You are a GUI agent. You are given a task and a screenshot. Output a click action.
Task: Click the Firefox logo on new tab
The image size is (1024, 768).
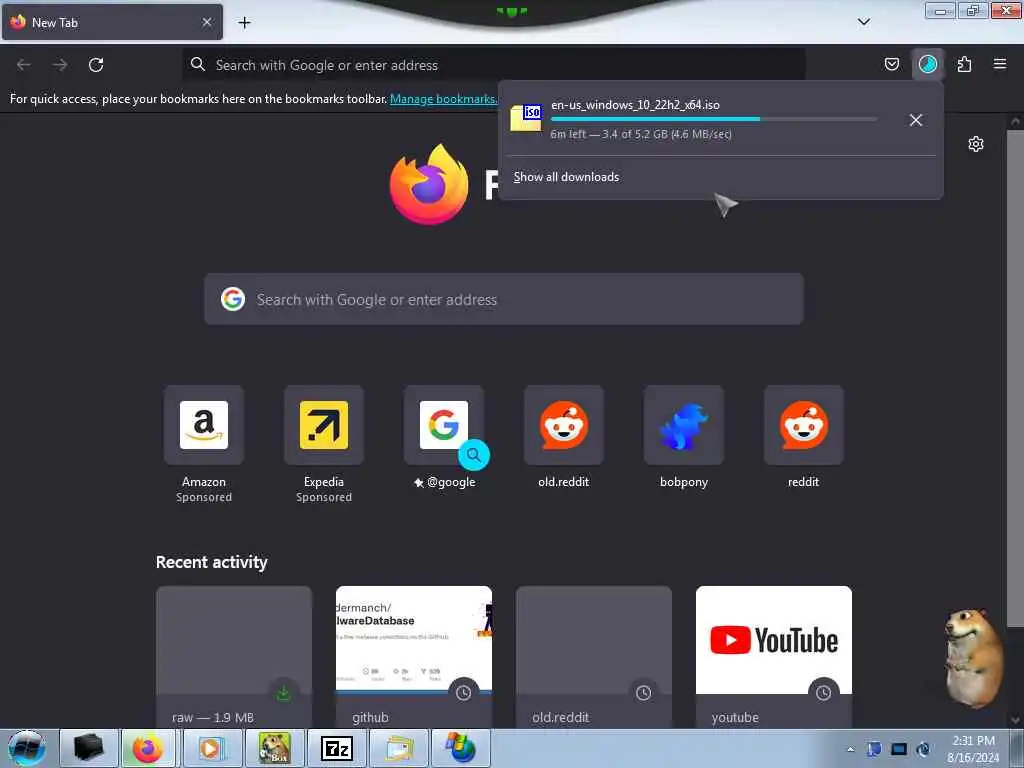pyautogui.click(x=429, y=184)
